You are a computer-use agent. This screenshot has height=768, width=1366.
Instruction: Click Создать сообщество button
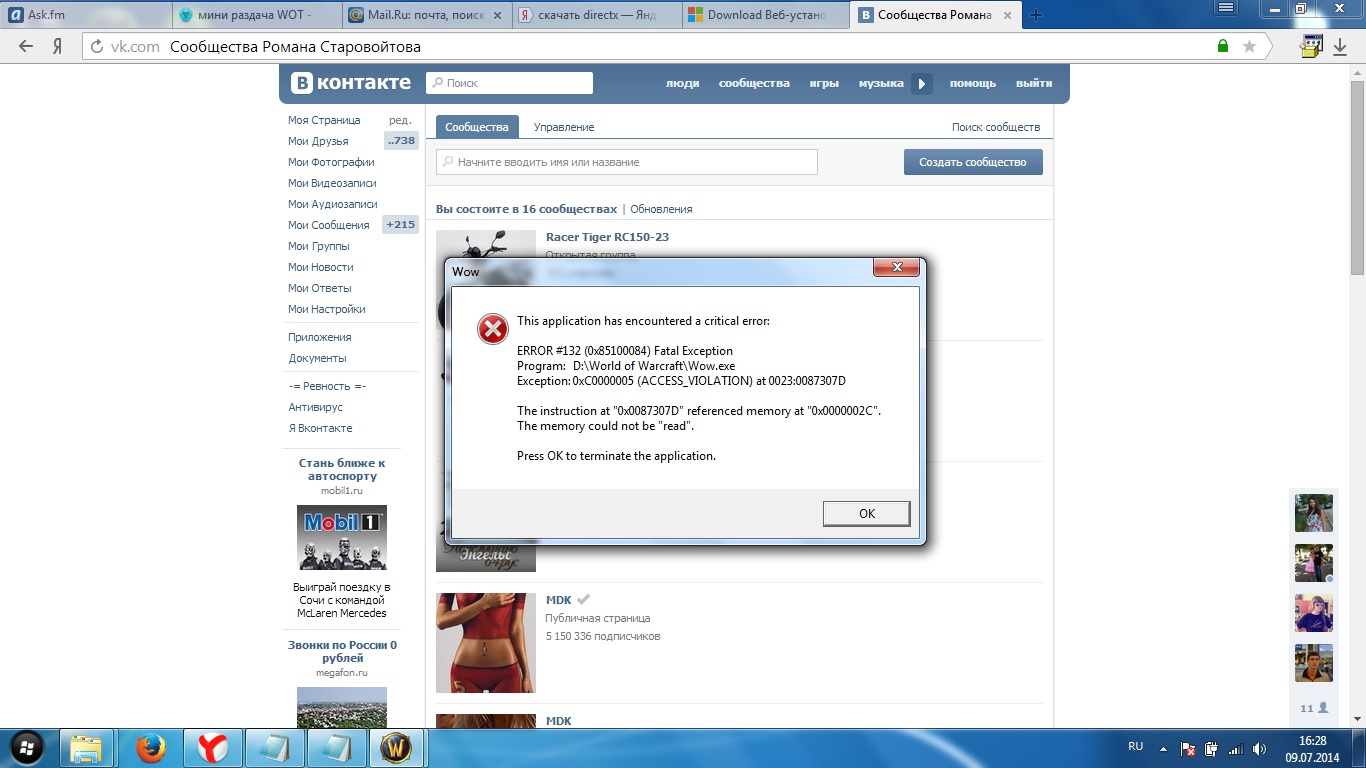pos(973,162)
